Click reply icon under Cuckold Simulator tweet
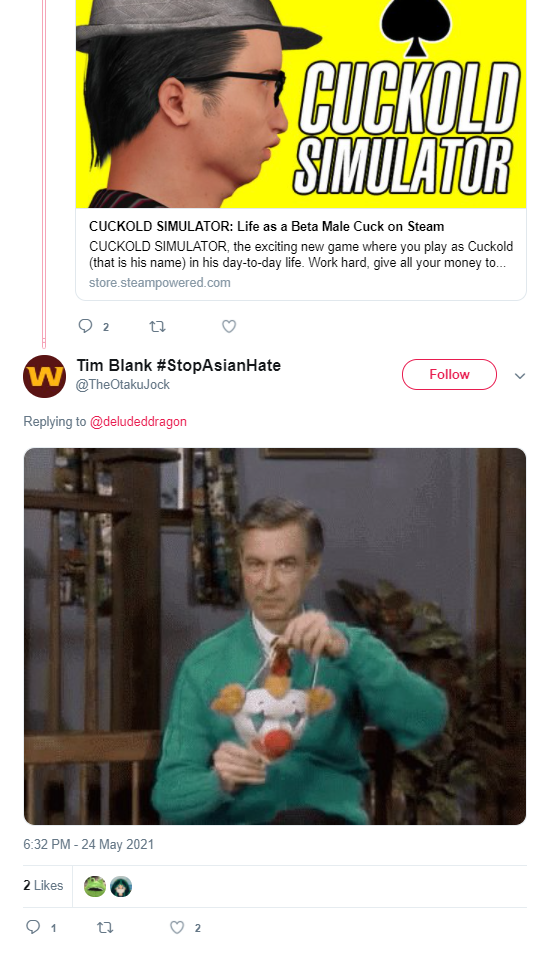Screen dimensions: 553x957 click(85, 326)
